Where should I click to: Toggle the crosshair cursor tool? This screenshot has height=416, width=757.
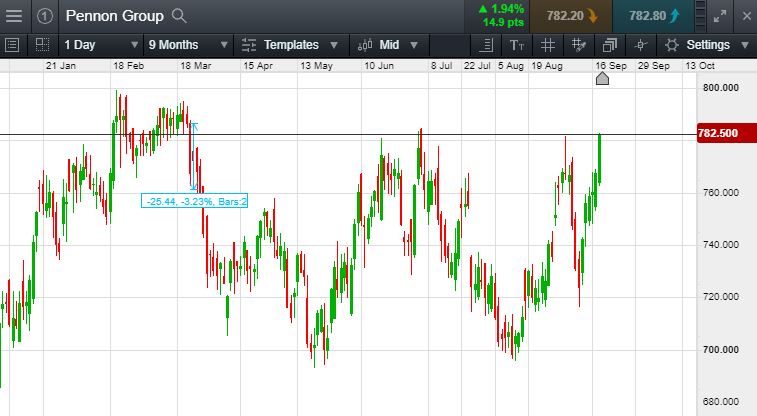pos(641,45)
